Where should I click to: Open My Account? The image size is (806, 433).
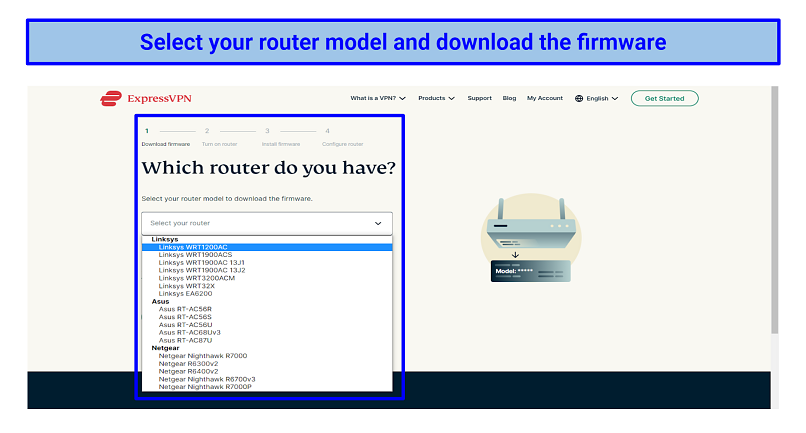[x=545, y=98]
